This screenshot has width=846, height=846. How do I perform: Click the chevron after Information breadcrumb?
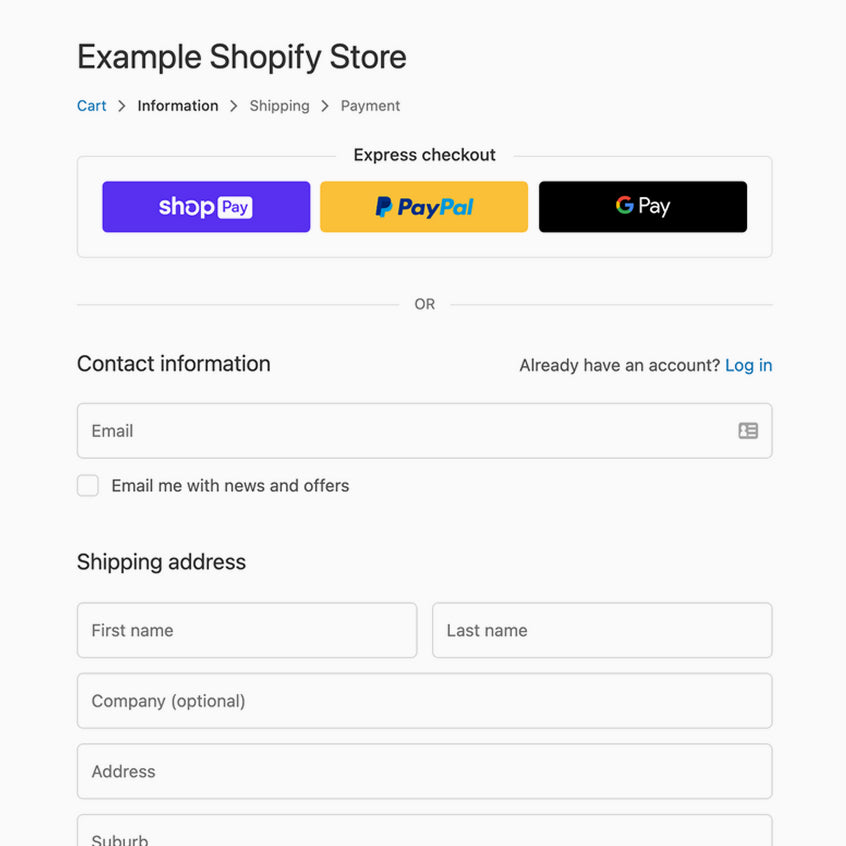(234, 106)
